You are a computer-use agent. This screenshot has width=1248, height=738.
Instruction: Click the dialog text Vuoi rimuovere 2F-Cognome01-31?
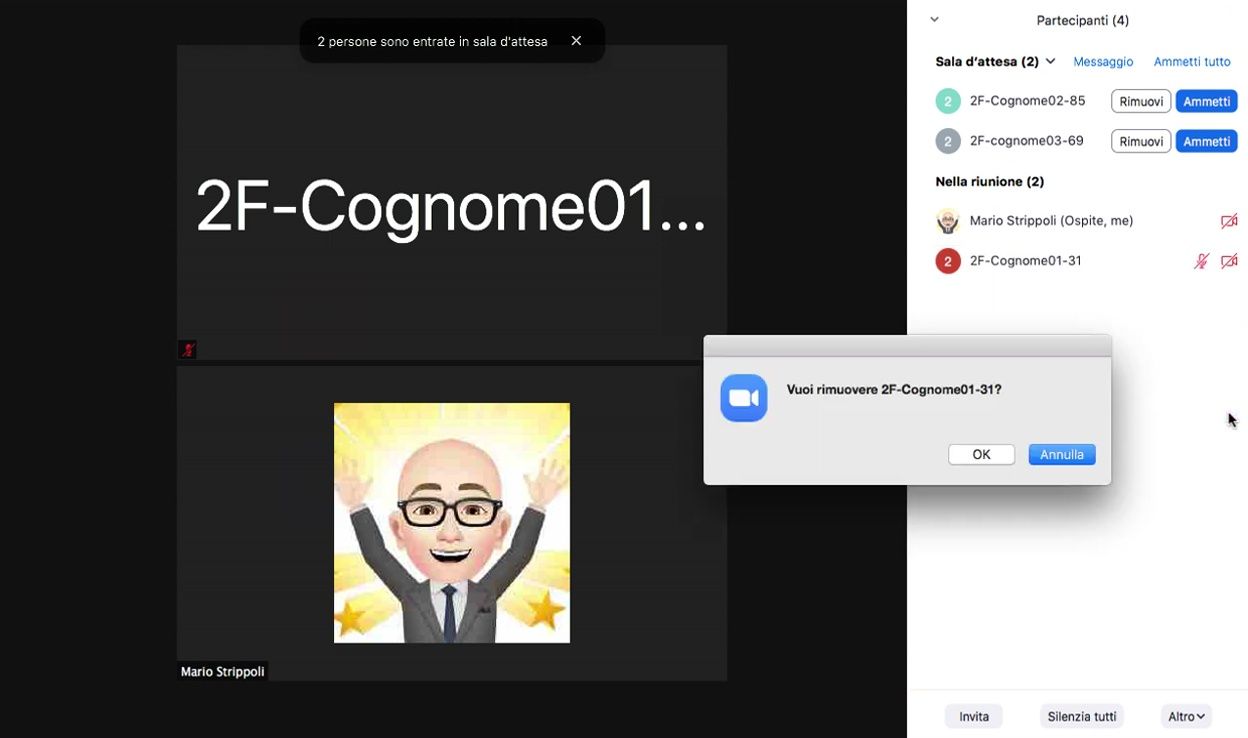tap(894, 389)
